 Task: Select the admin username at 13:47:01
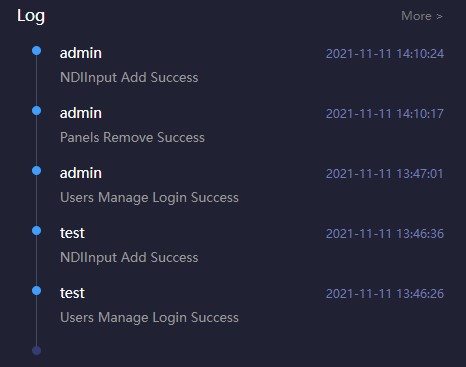tap(81, 173)
